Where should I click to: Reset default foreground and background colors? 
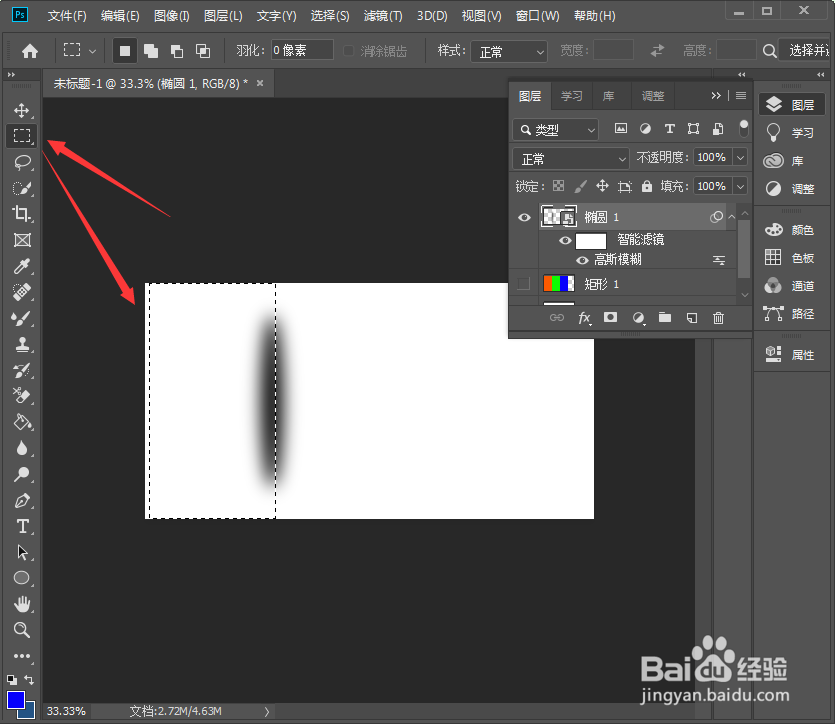pyautogui.click(x=12, y=680)
